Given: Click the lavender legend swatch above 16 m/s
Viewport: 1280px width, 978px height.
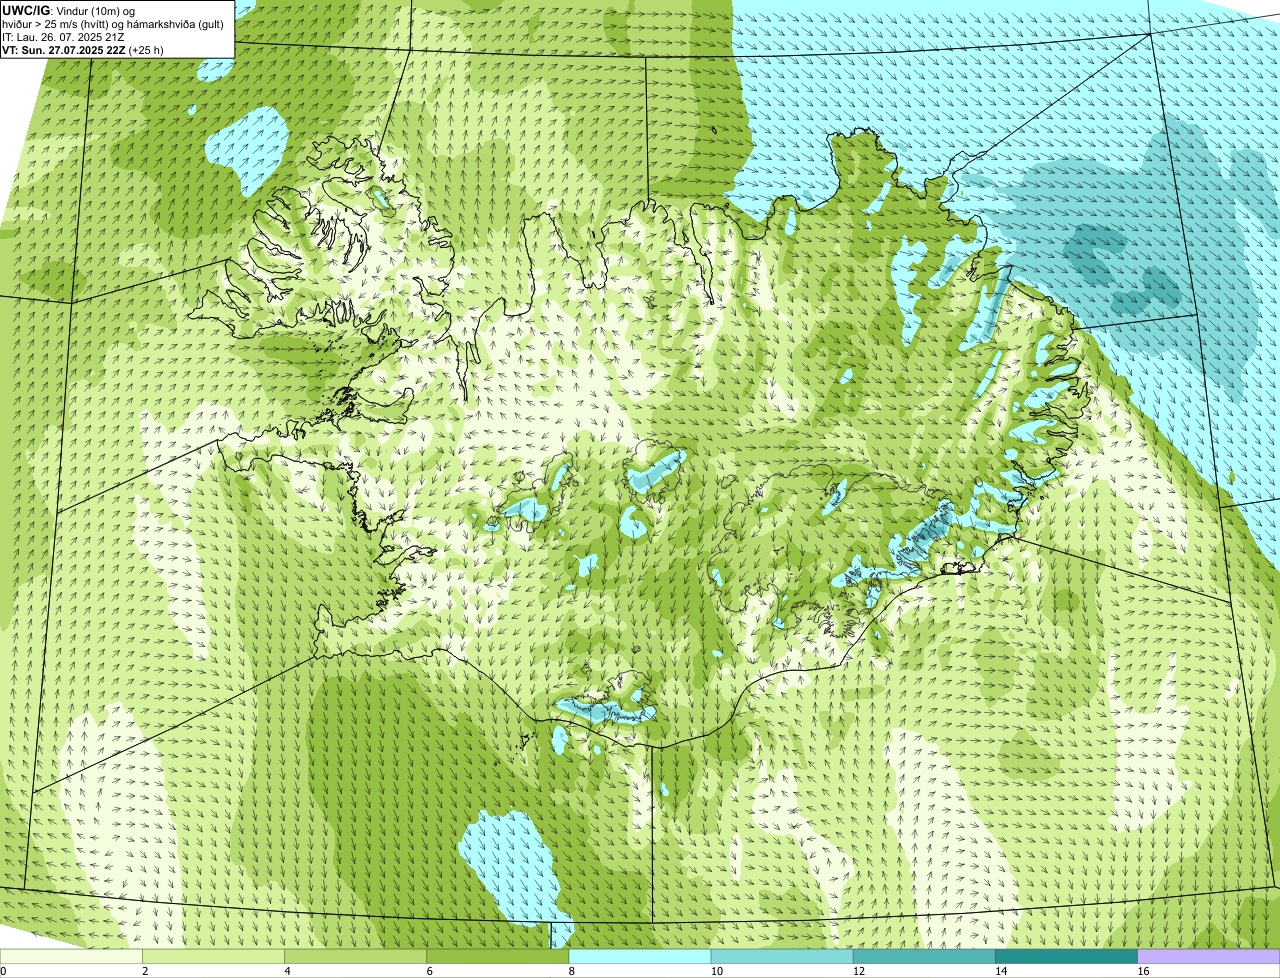Looking at the screenshot, I should (1209, 956).
